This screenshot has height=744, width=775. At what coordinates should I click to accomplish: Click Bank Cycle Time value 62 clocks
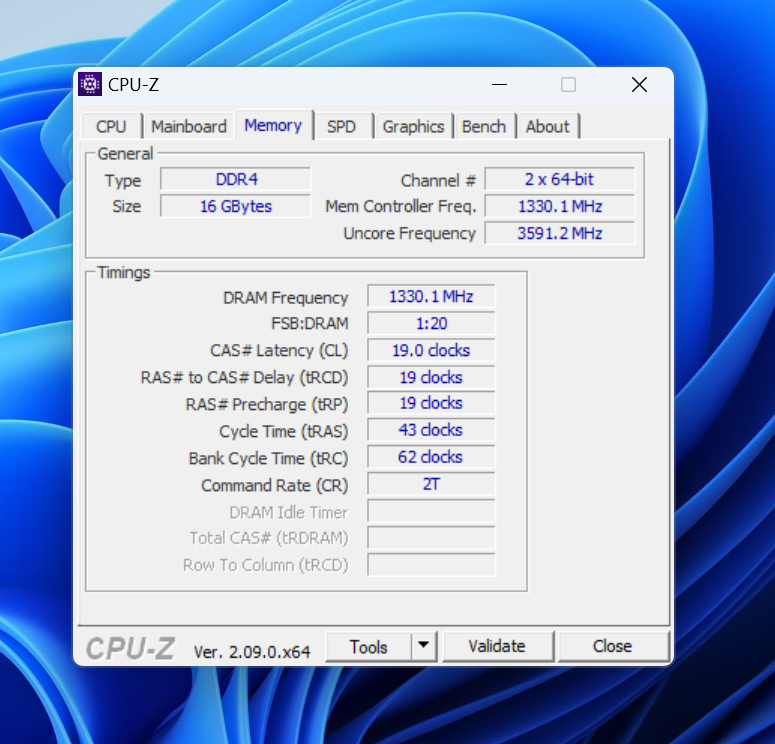[x=431, y=457]
